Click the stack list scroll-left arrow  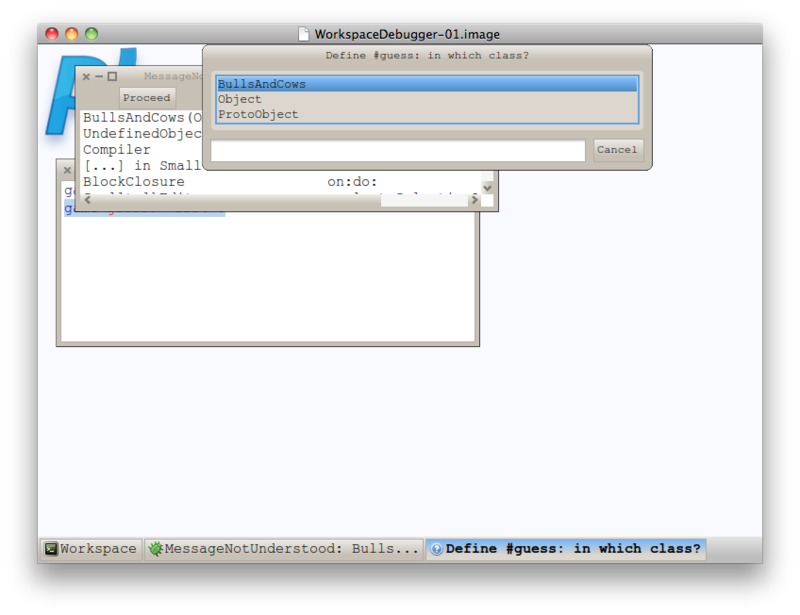pyautogui.click(x=88, y=200)
